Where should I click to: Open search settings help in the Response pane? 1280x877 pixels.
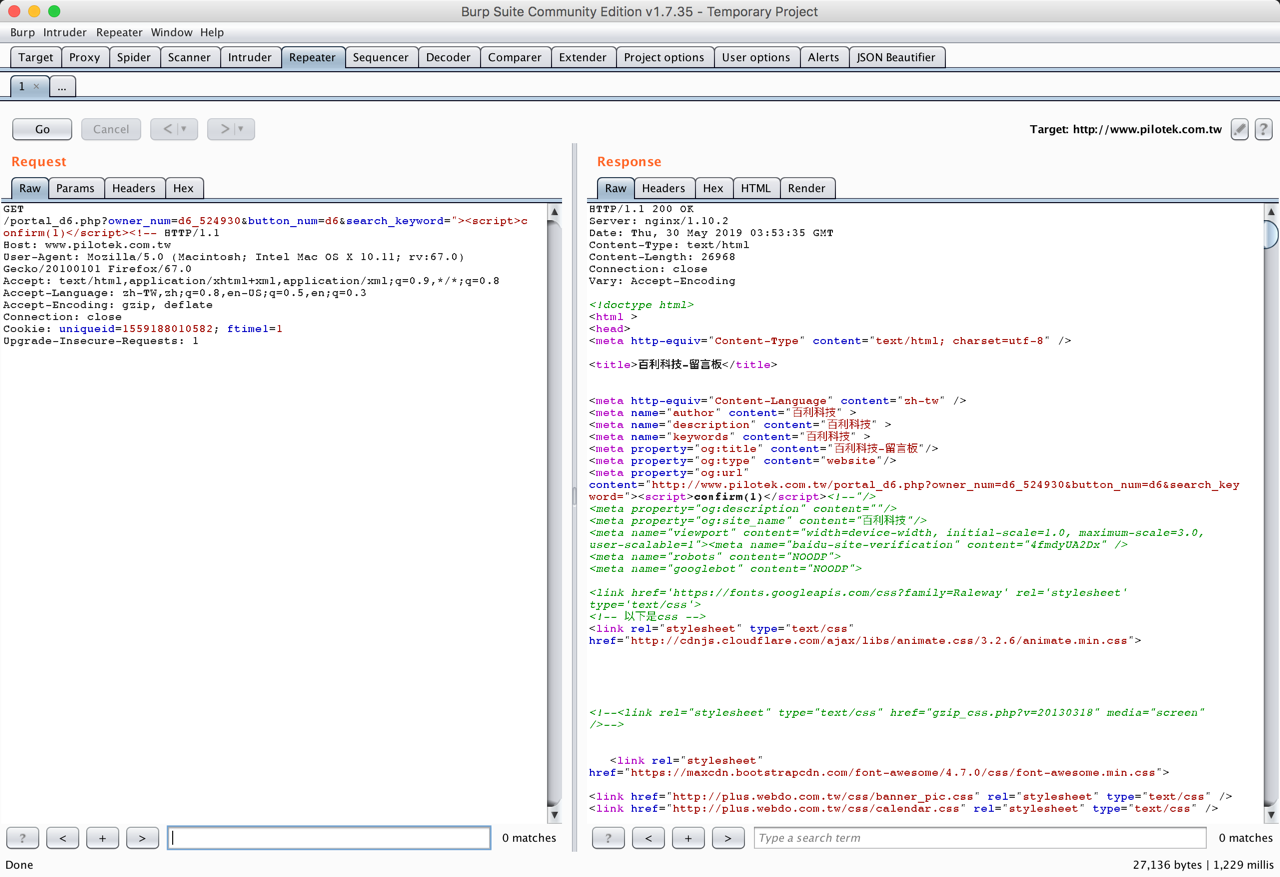coord(608,838)
